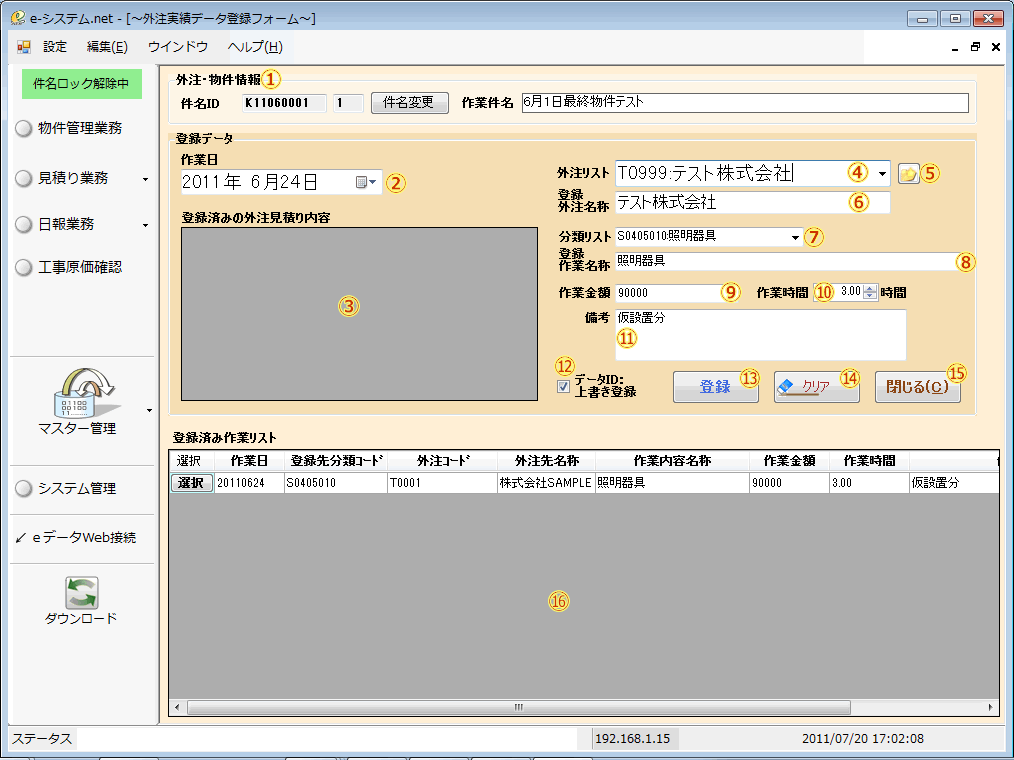Toggle the 上書き登録 checkbox
1014x760 pixels.
[563, 387]
